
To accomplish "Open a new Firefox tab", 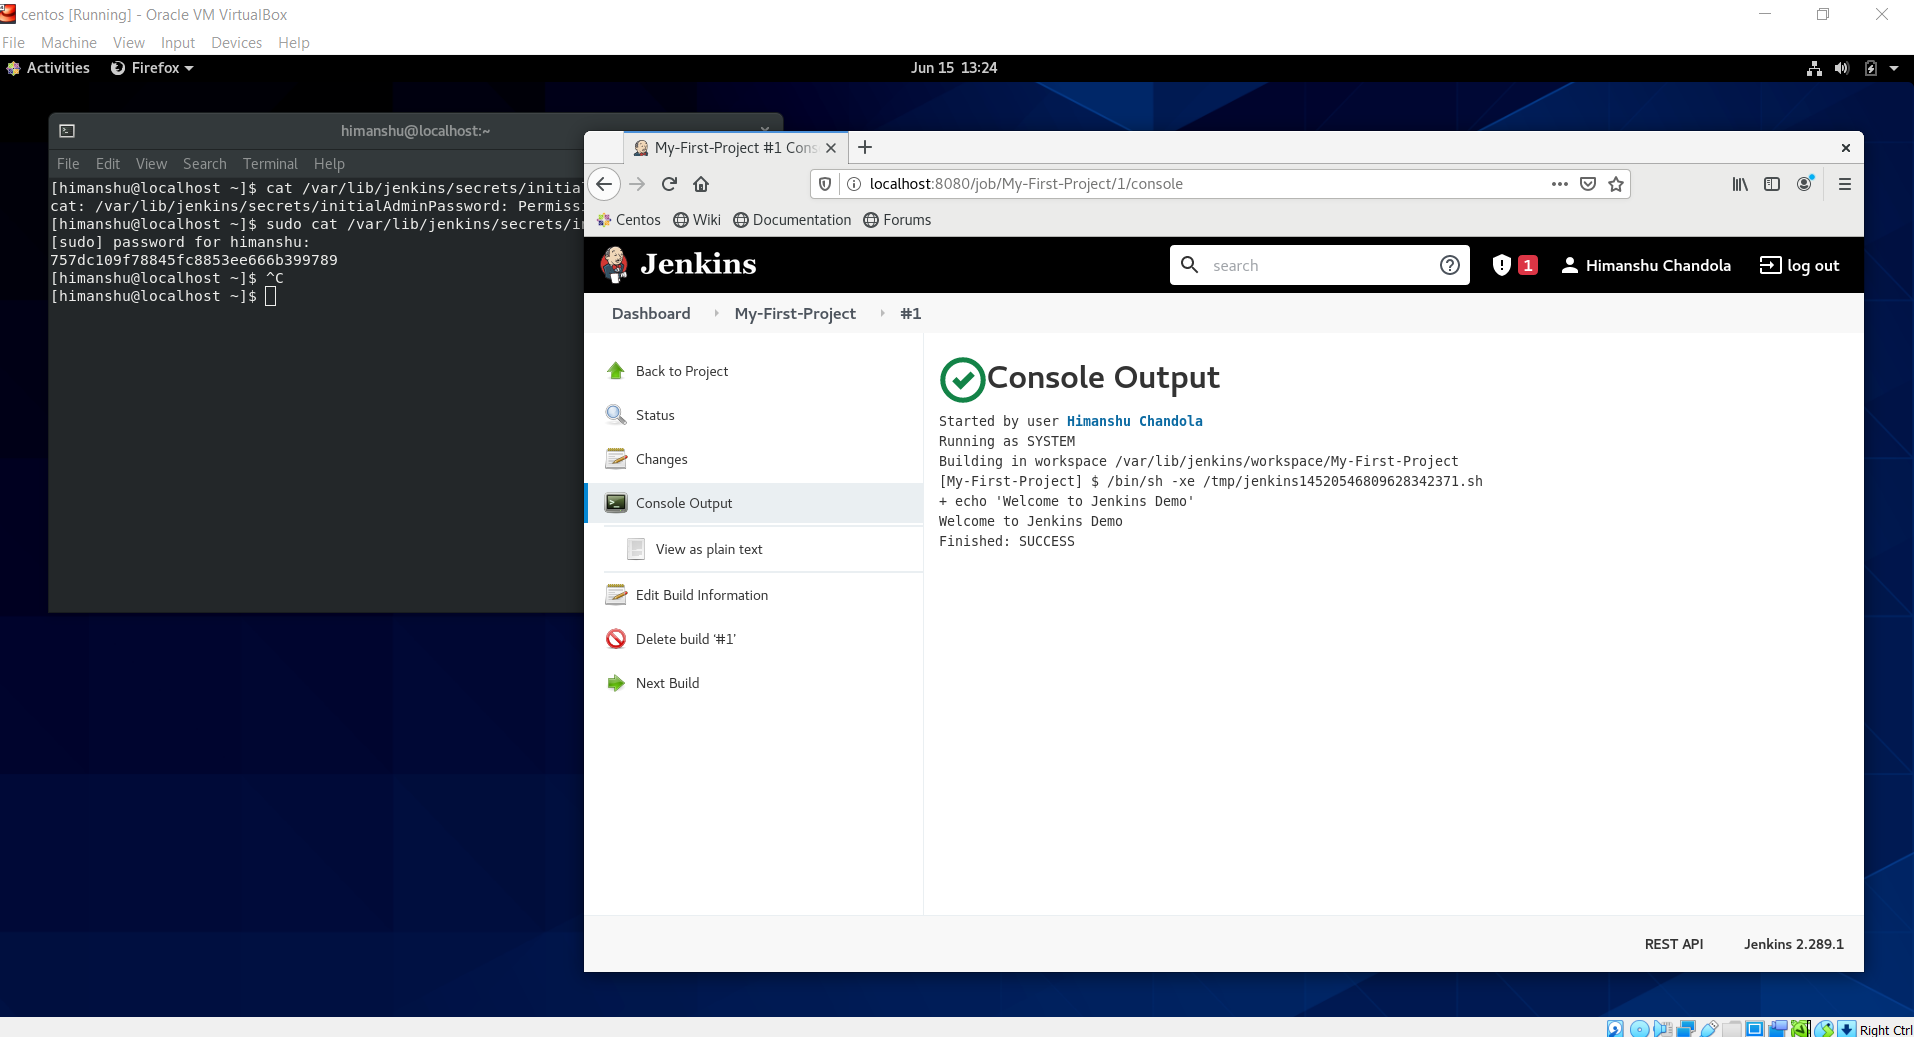I will 865,147.
